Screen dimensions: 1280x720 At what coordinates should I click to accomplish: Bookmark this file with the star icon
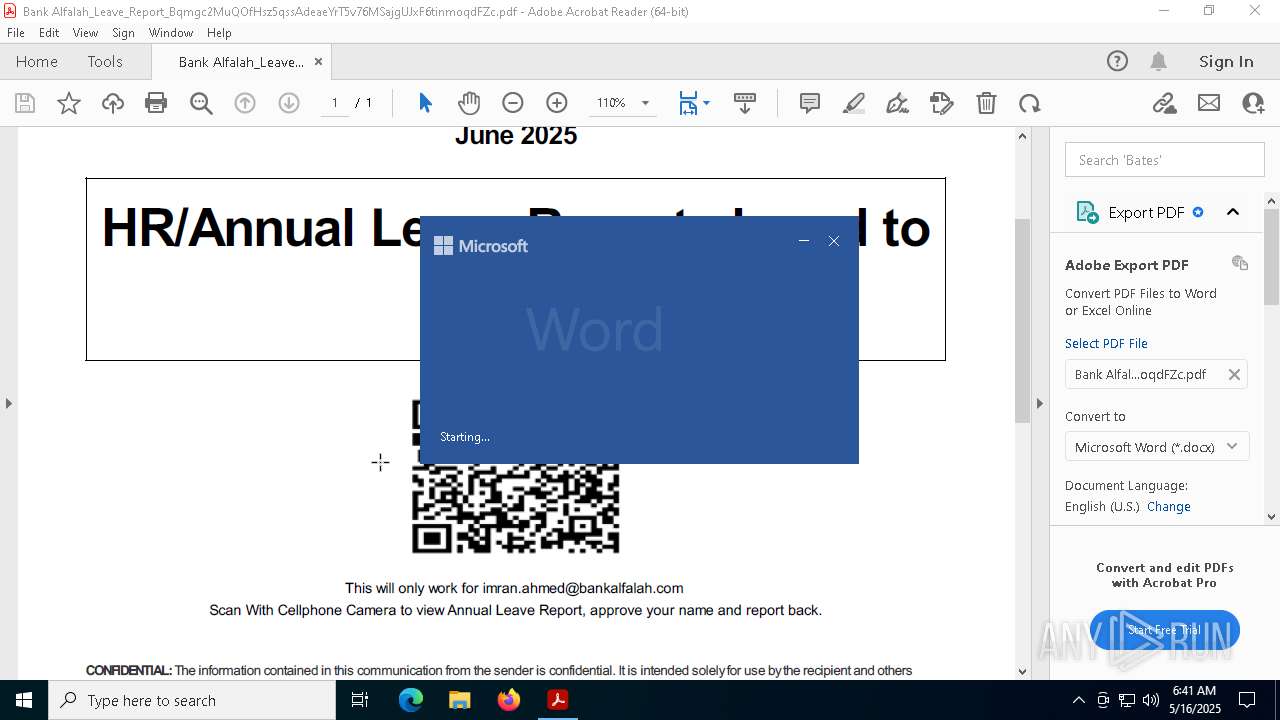coord(69,103)
